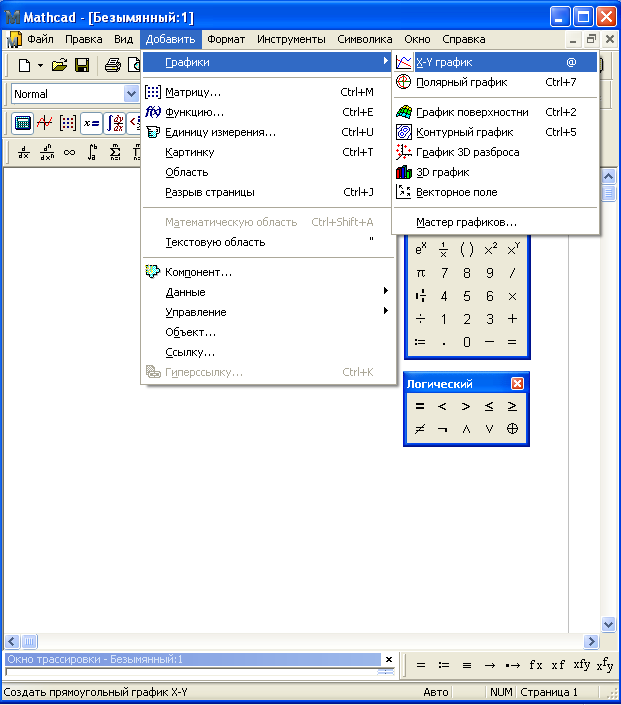
Task: Open the Matrix palette toolbar button
Action: pos(67,123)
